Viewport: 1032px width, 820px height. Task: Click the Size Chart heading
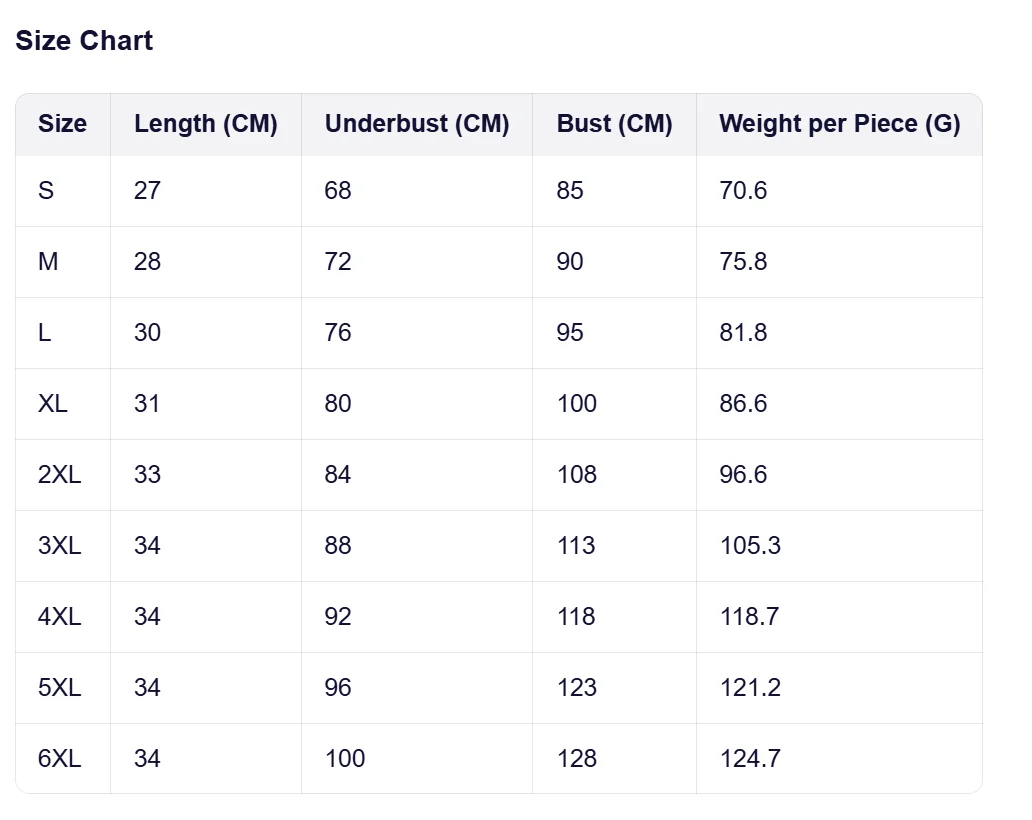tap(84, 41)
